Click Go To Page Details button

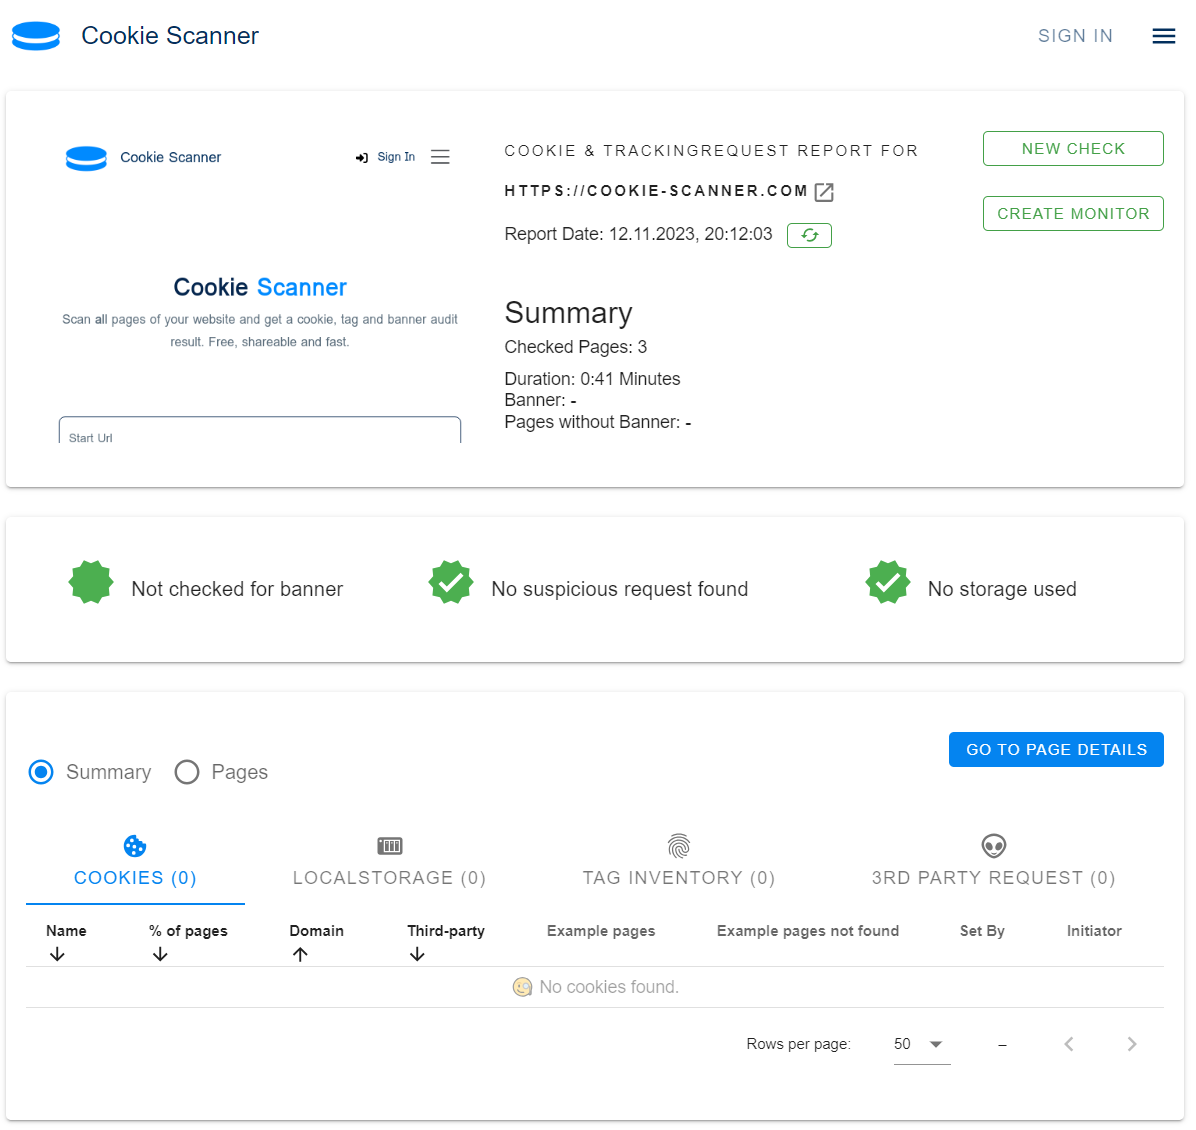(1056, 749)
